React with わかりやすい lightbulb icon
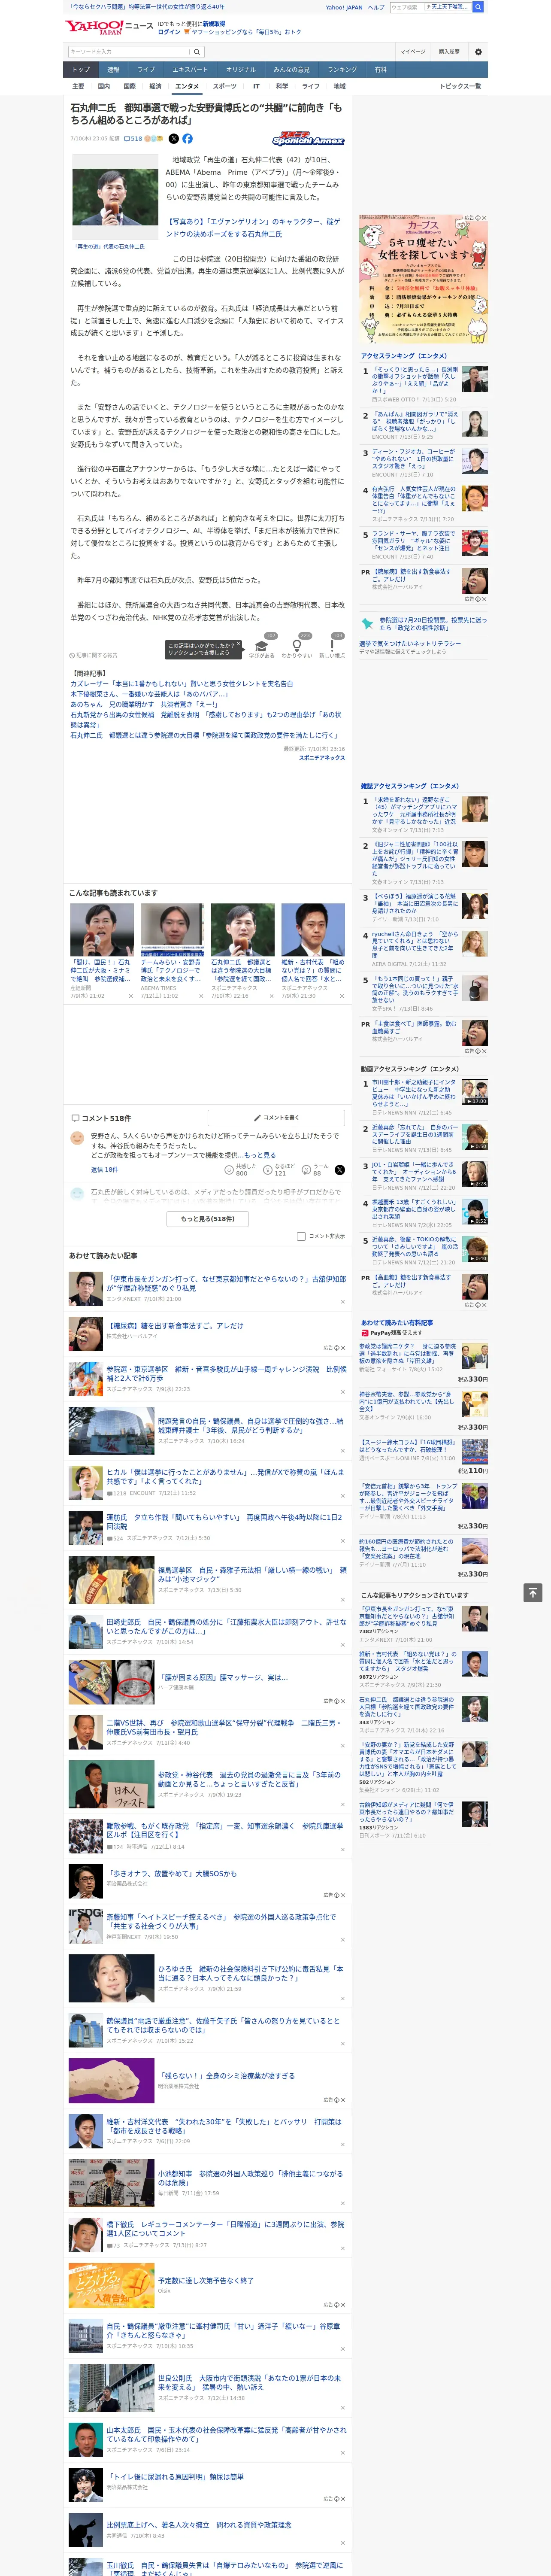Screen dimensions: 551x2576 [296, 646]
